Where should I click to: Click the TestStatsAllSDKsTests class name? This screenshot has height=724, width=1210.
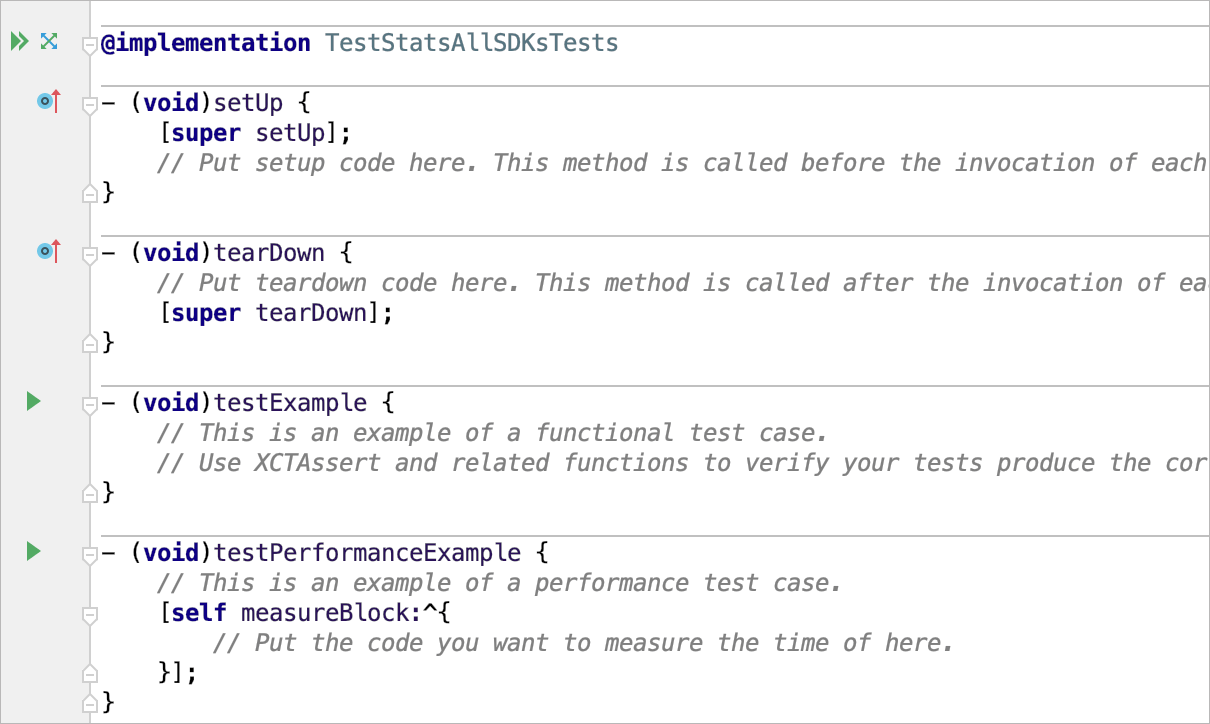[x=470, y=42]
